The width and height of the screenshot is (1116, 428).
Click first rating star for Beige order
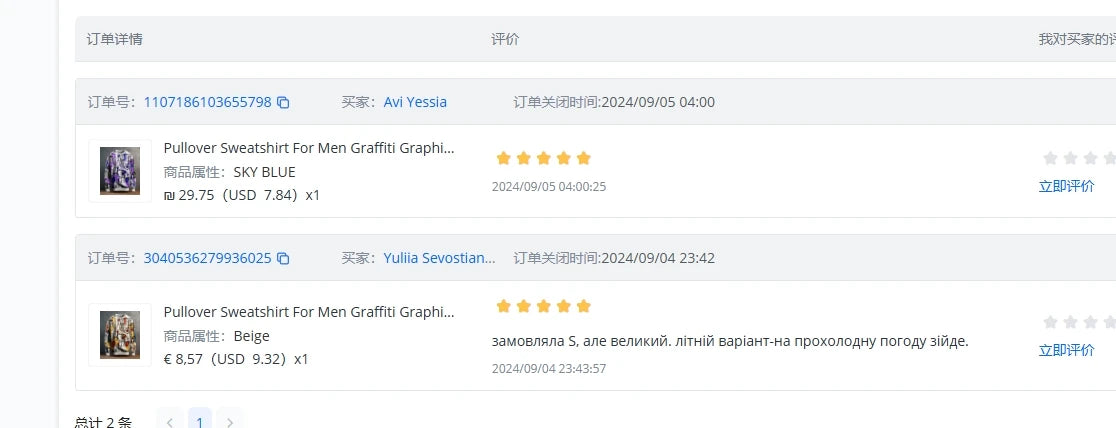[x=1050, y=322]
